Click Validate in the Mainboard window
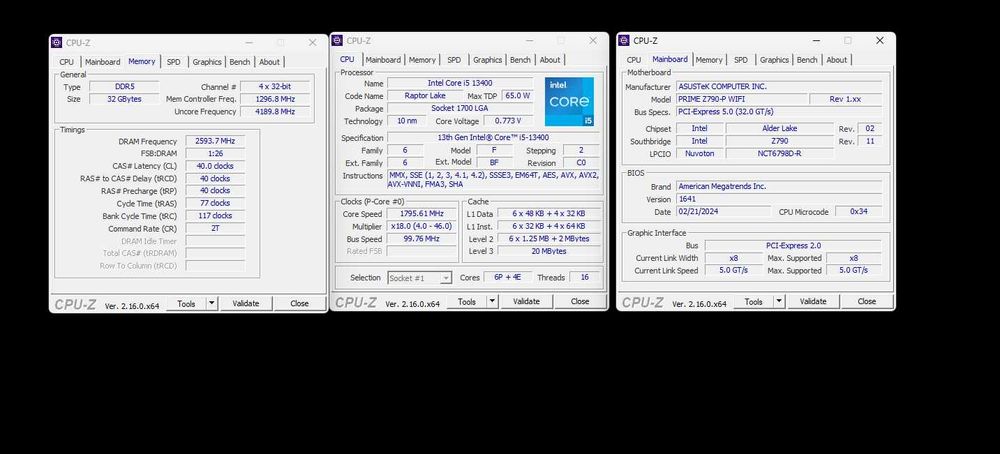This screenshot has width=1000, height=454. pos(813,302)
